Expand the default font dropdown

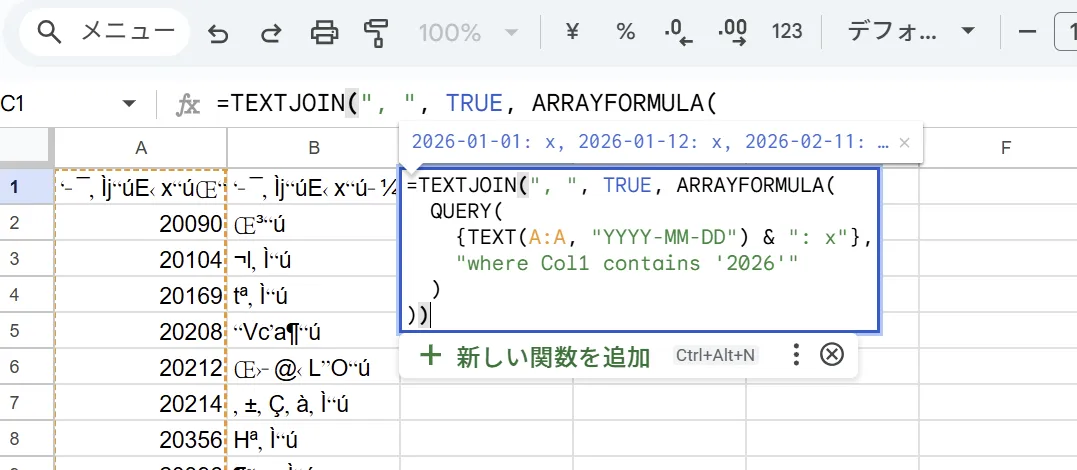click(x=910, y=32)
